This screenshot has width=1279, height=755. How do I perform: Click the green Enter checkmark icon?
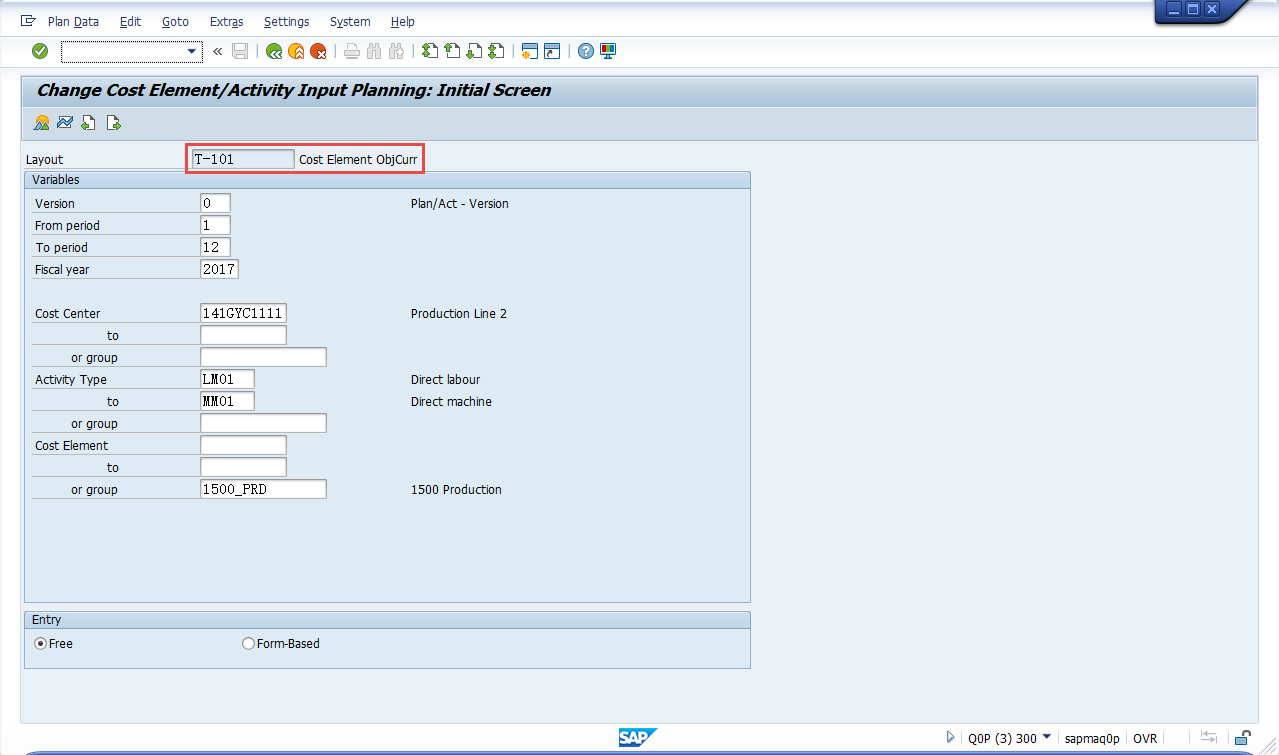40,51
